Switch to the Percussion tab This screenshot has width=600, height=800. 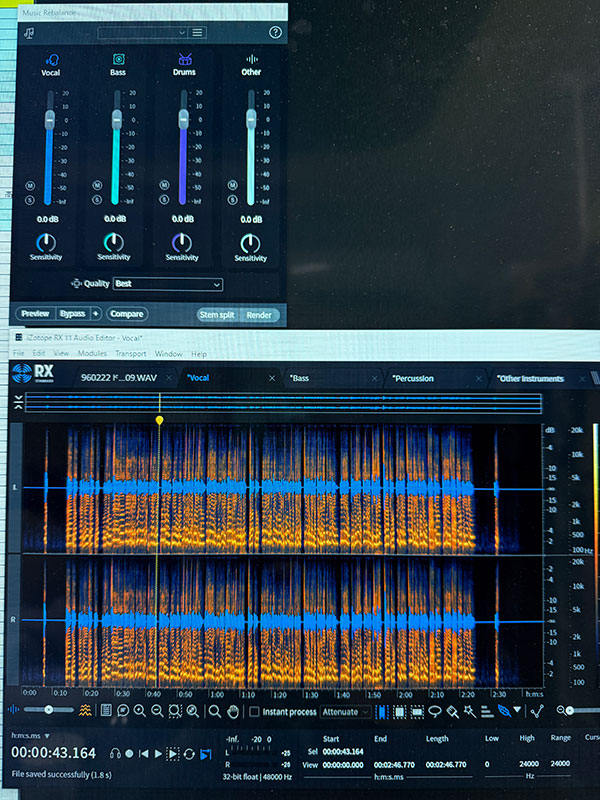tap(436, 379)
